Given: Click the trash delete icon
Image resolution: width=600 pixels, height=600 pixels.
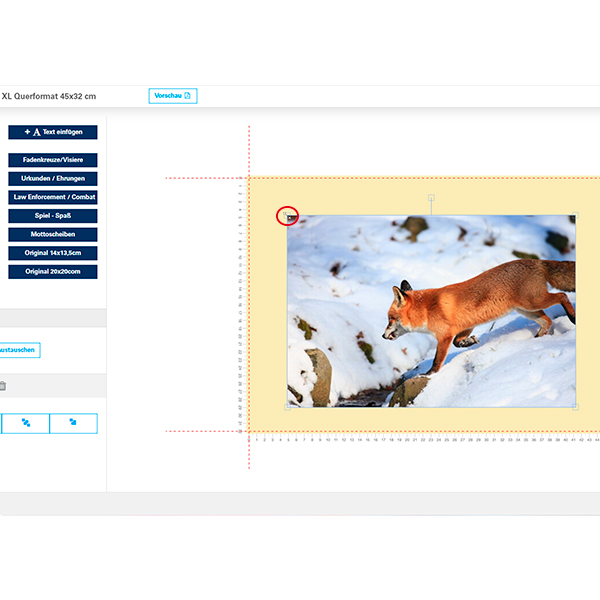Looking at the screenshot, I should [x=3, y=386].
